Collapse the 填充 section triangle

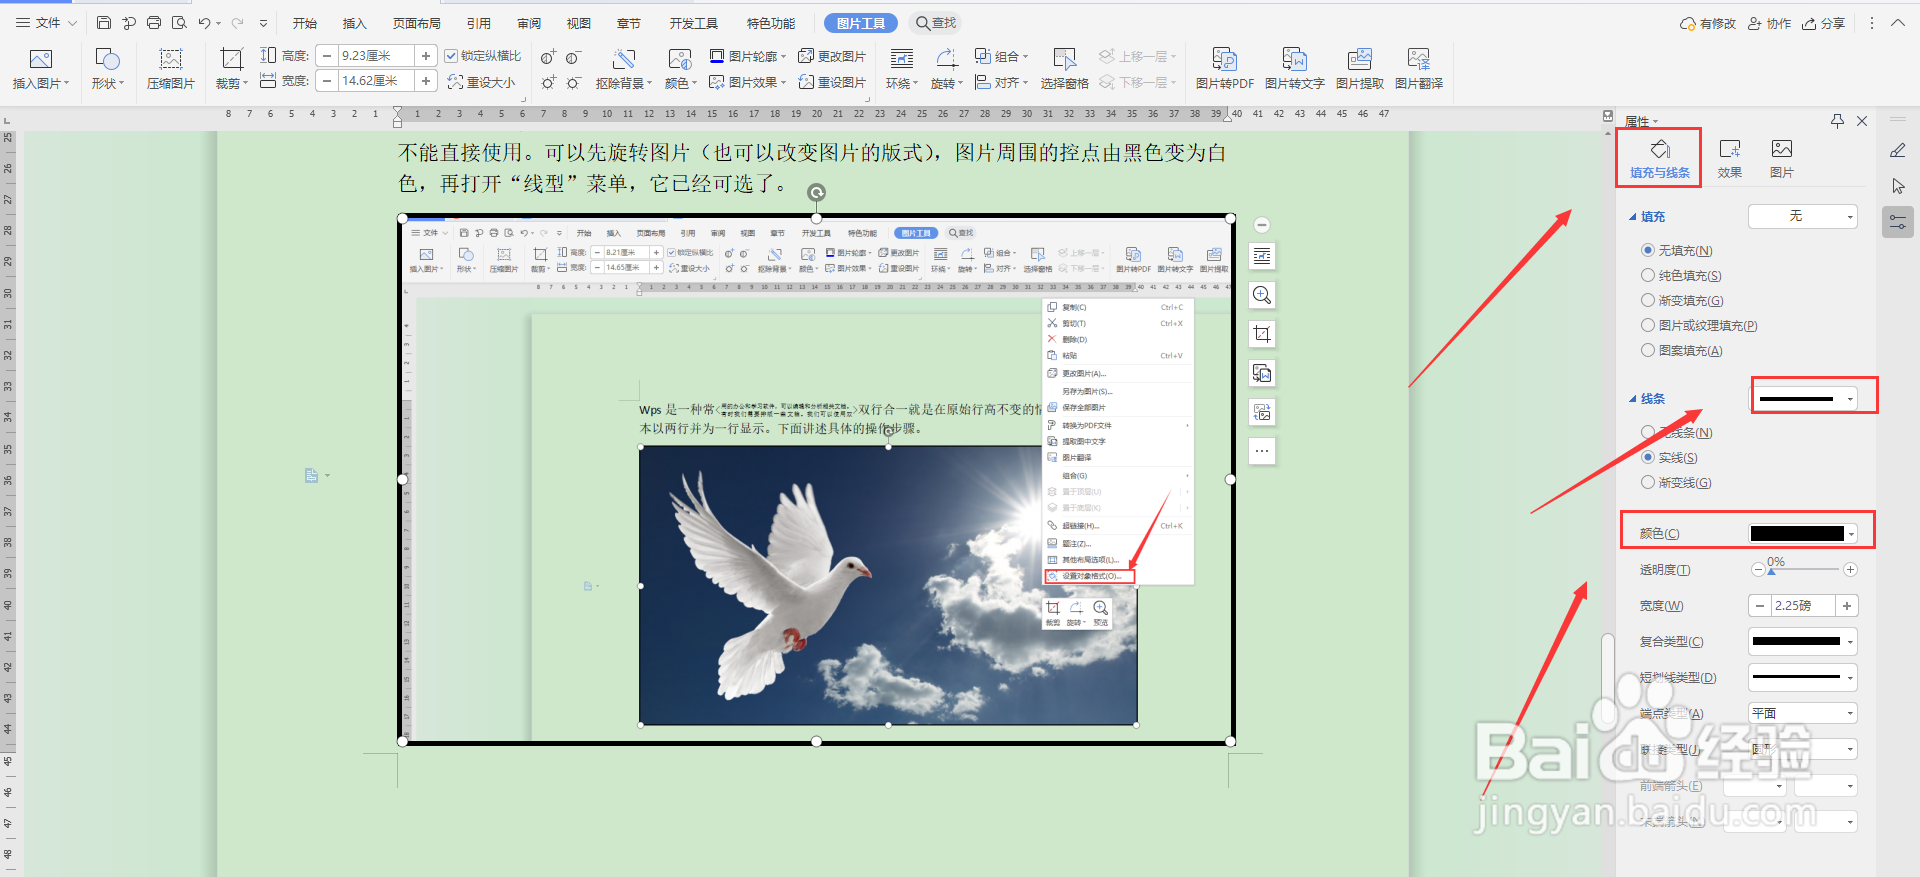[1633, 216]
